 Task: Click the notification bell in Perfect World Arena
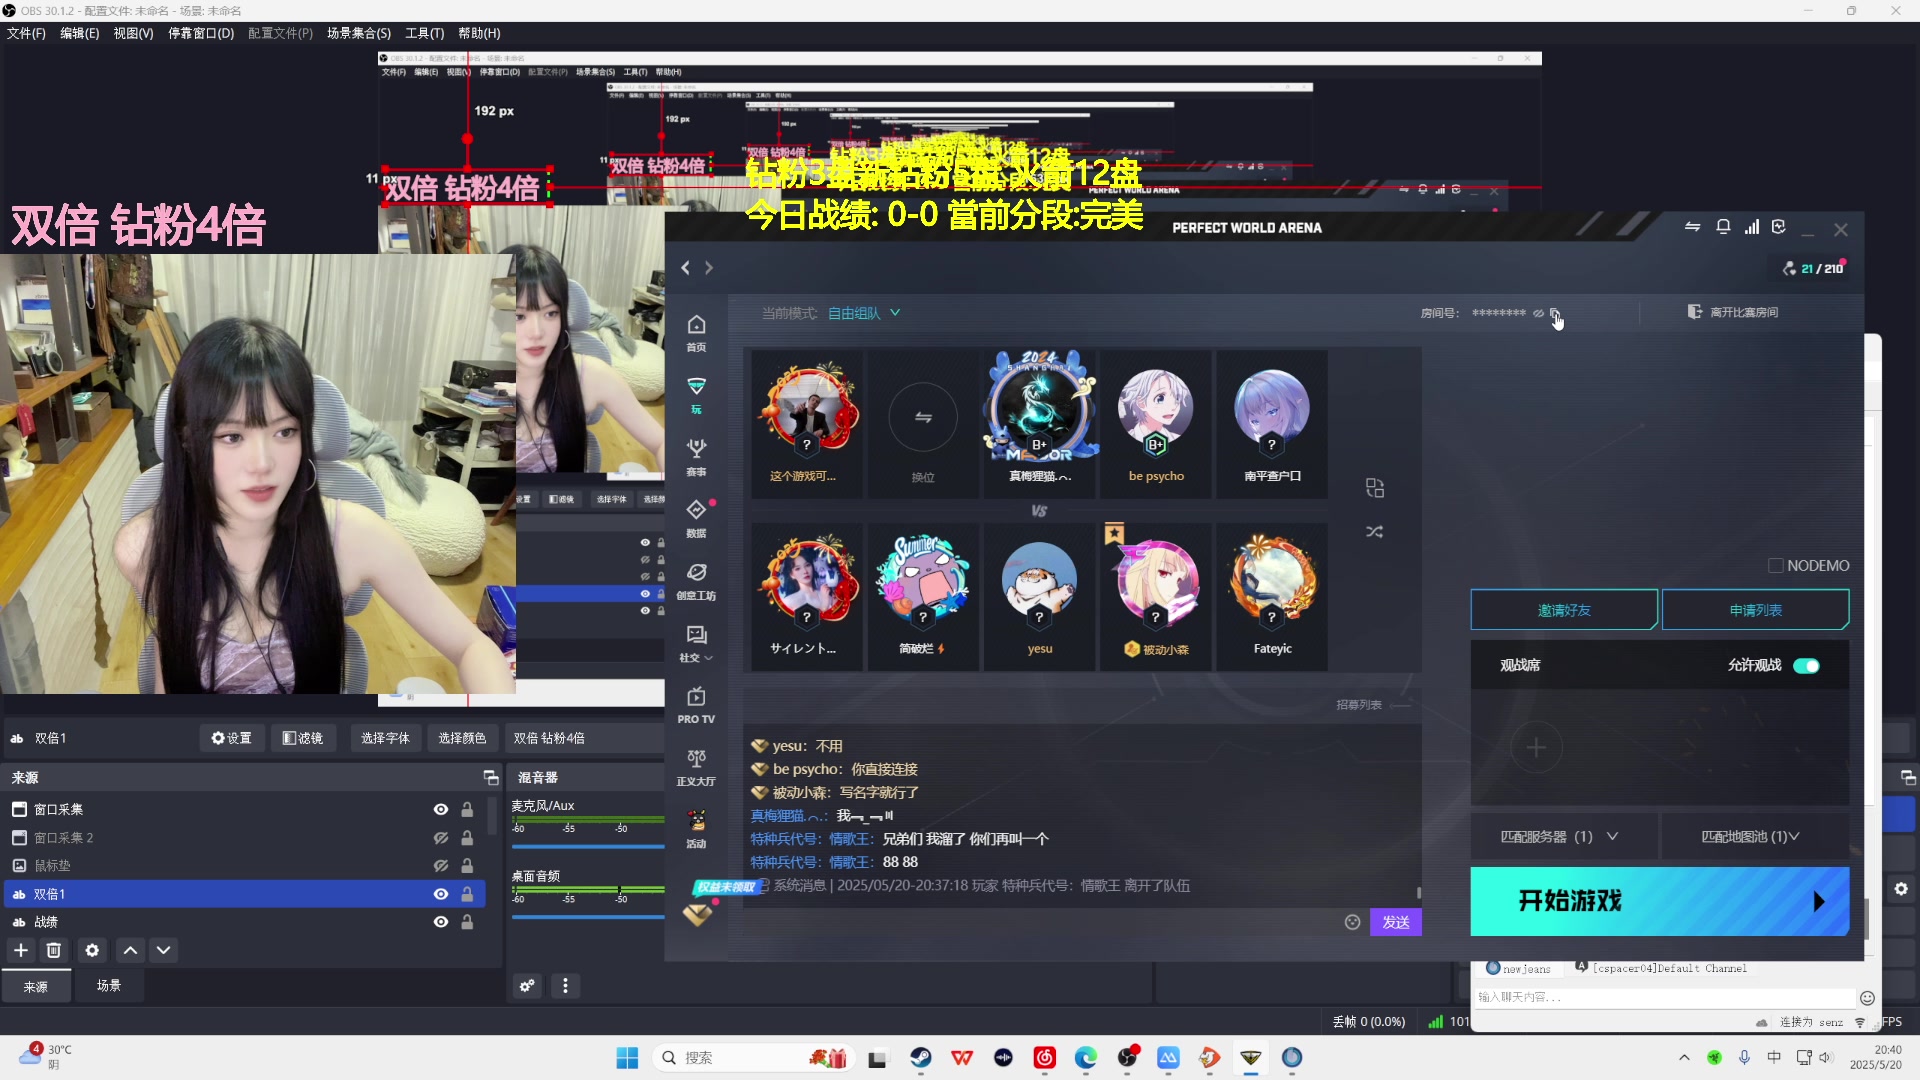(1723, 227)
